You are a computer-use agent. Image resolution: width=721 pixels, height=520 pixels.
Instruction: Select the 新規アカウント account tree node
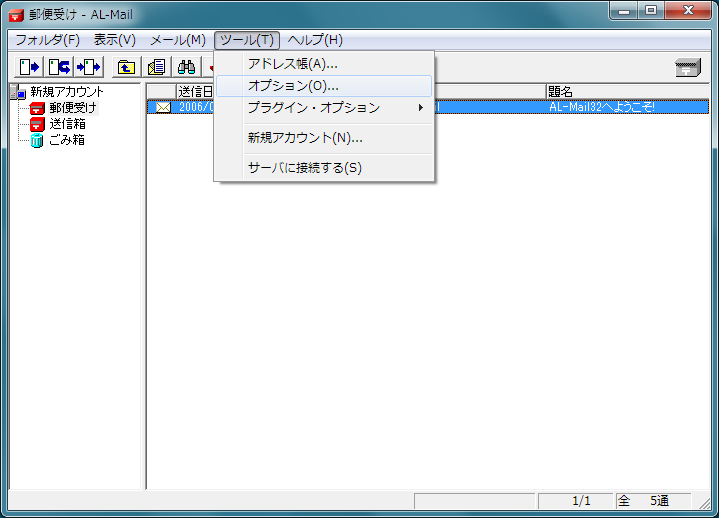click(x=66, y=92)
